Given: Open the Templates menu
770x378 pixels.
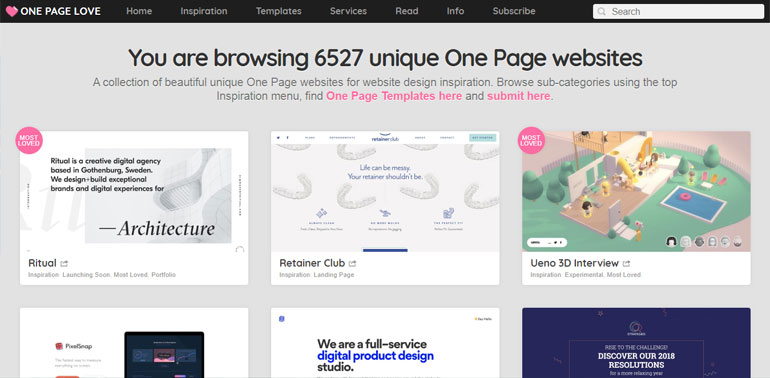Looking at the screenshot, I should click(278, 11).
